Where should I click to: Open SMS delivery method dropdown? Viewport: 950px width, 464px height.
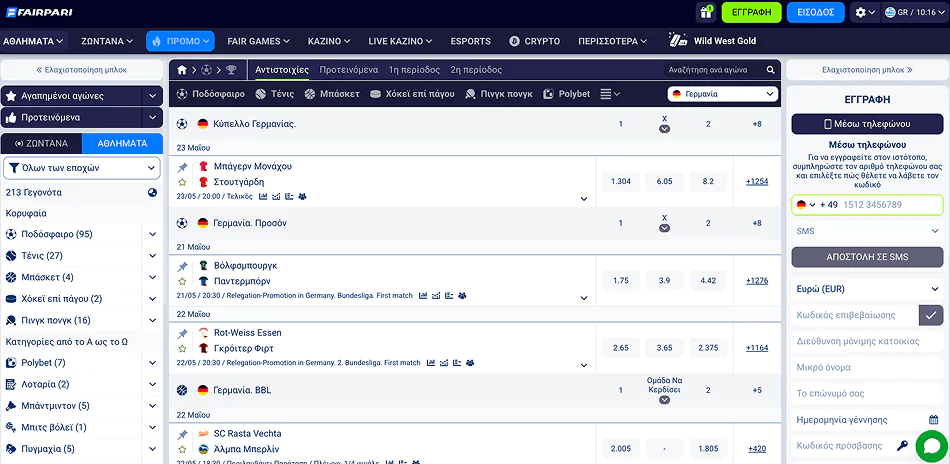click(868, 231)
